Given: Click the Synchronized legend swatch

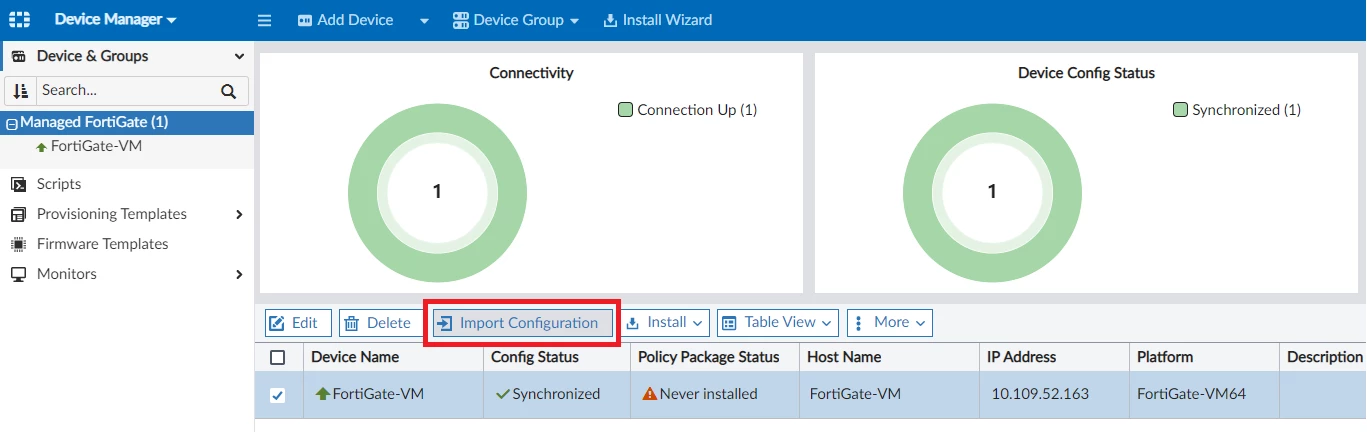Looking at the screenshot, I should 1180,110.
